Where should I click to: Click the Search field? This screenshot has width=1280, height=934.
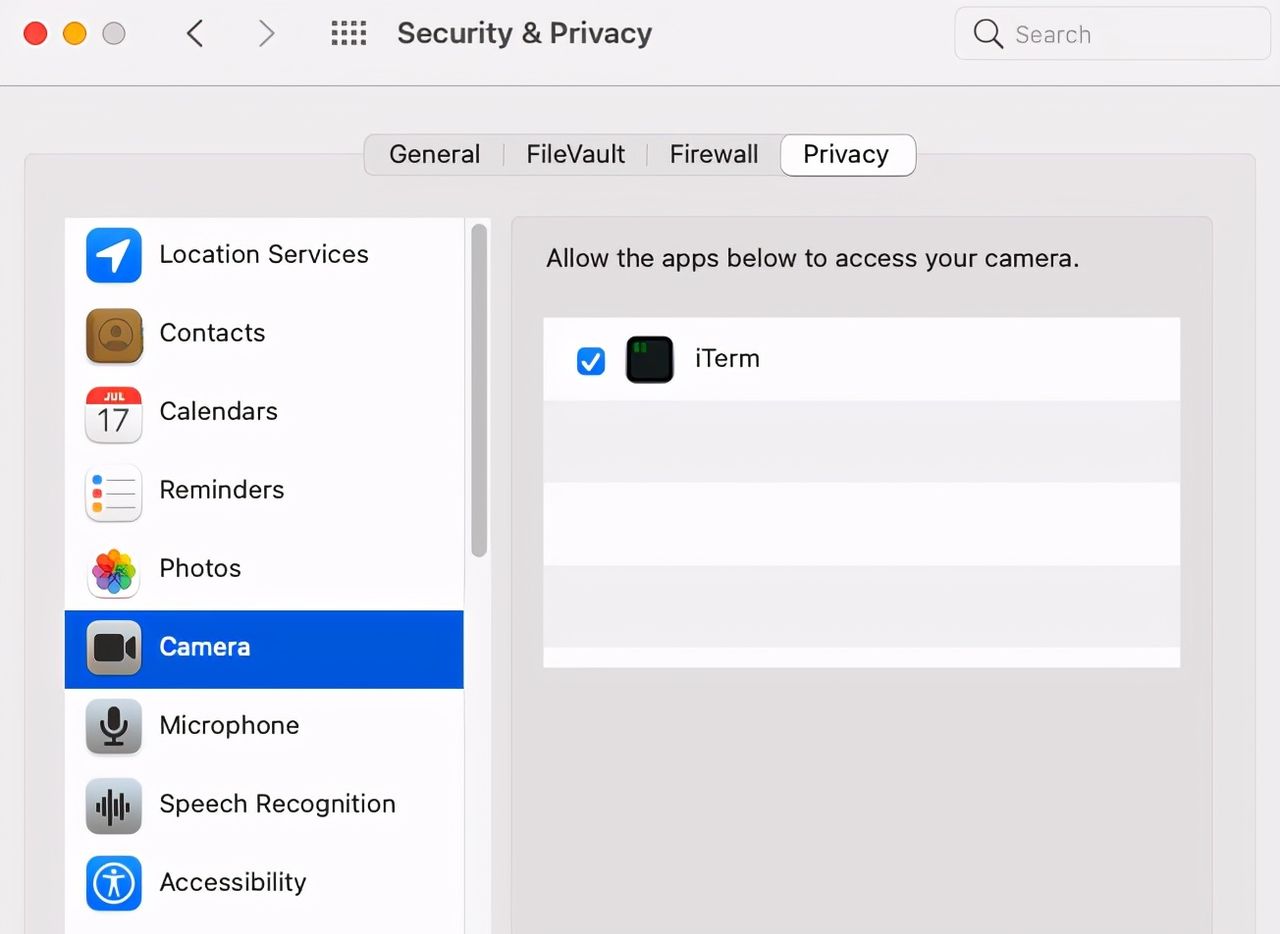[1110, 34]
